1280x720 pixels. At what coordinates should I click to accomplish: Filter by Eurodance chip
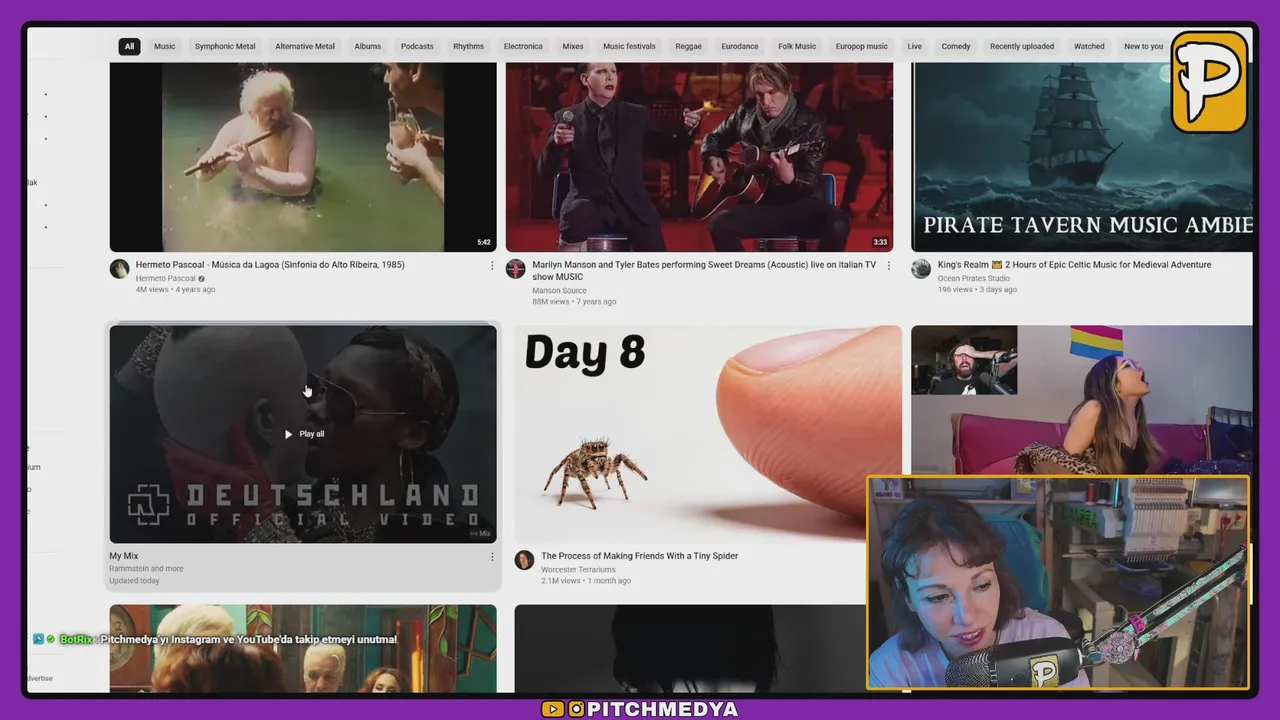click(740, 46)
